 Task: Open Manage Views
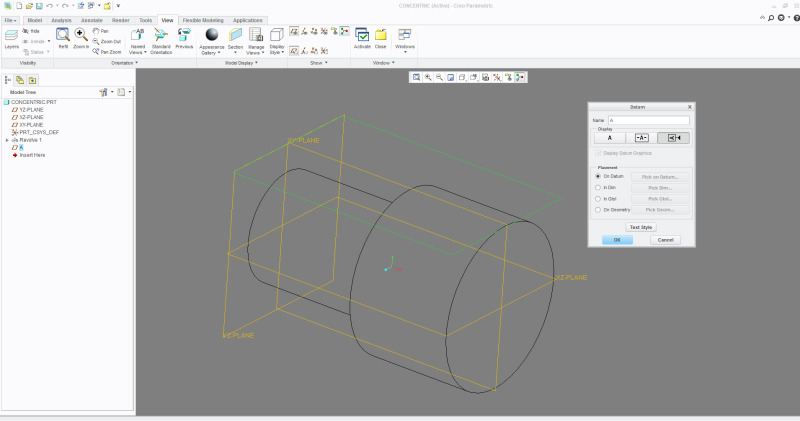pyautogui.click(x=256, y=41)
